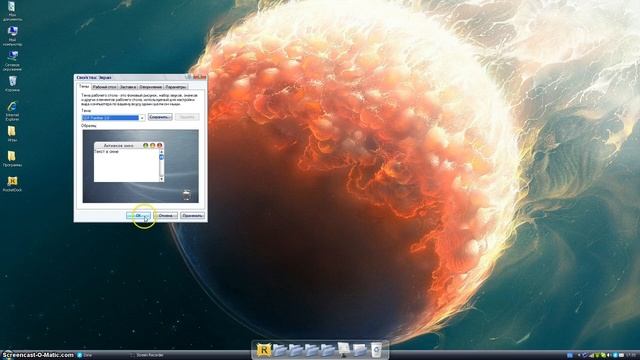The height and width of the screenshot is (360, 640).
Task: Switch to the Темы tab
Action: tap(83, 87)
